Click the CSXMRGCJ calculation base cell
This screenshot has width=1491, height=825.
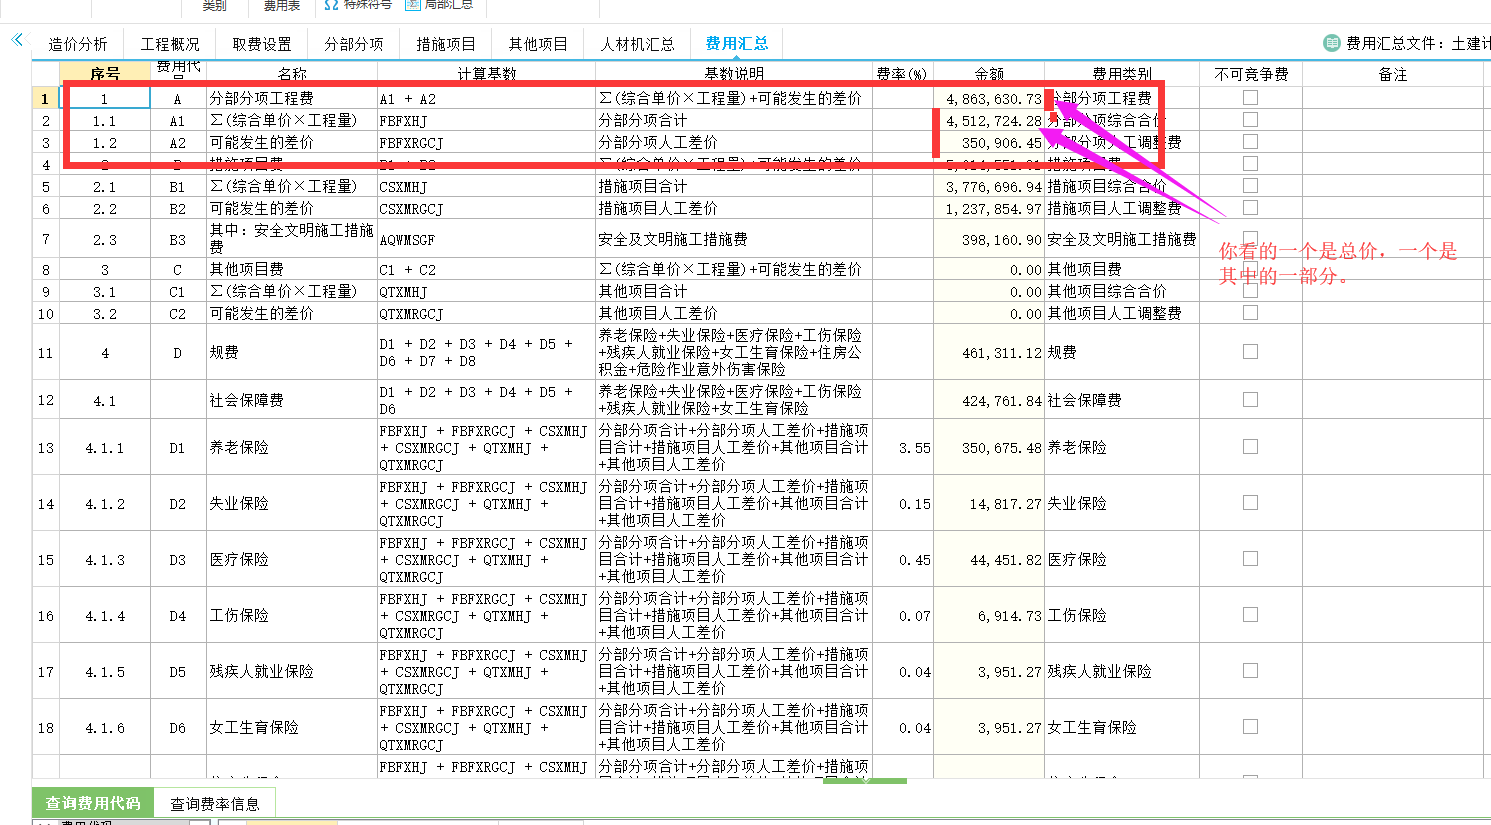click(x=486, y=209)
